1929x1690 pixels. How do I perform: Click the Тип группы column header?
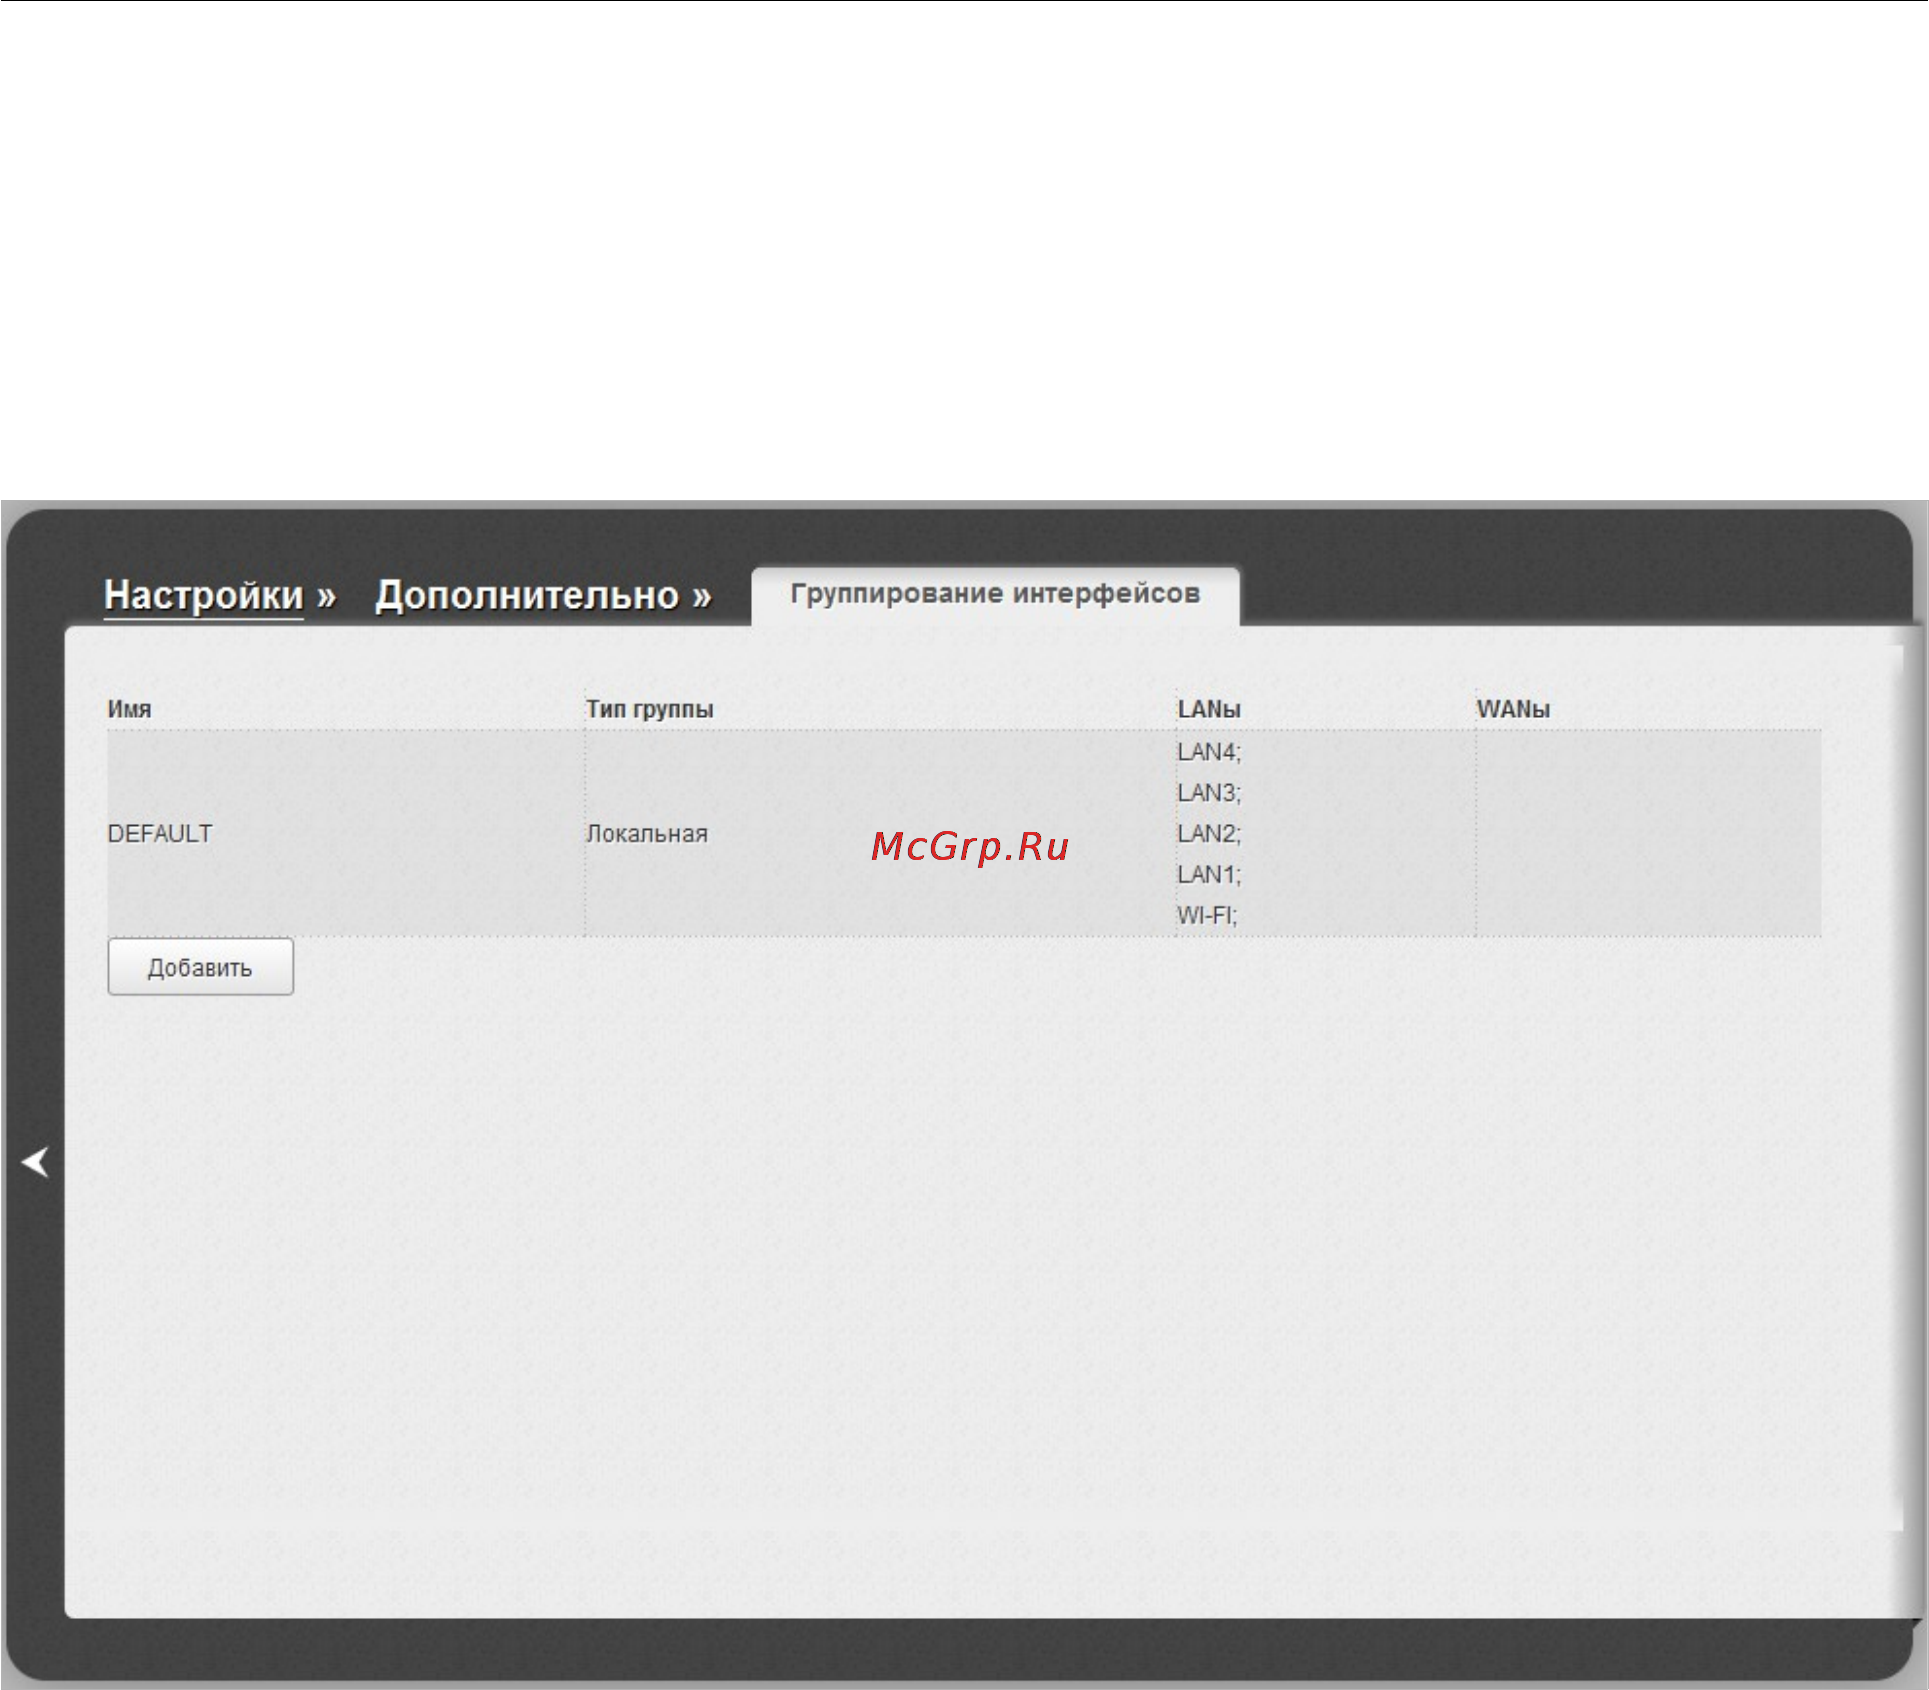tap(650, 709)
